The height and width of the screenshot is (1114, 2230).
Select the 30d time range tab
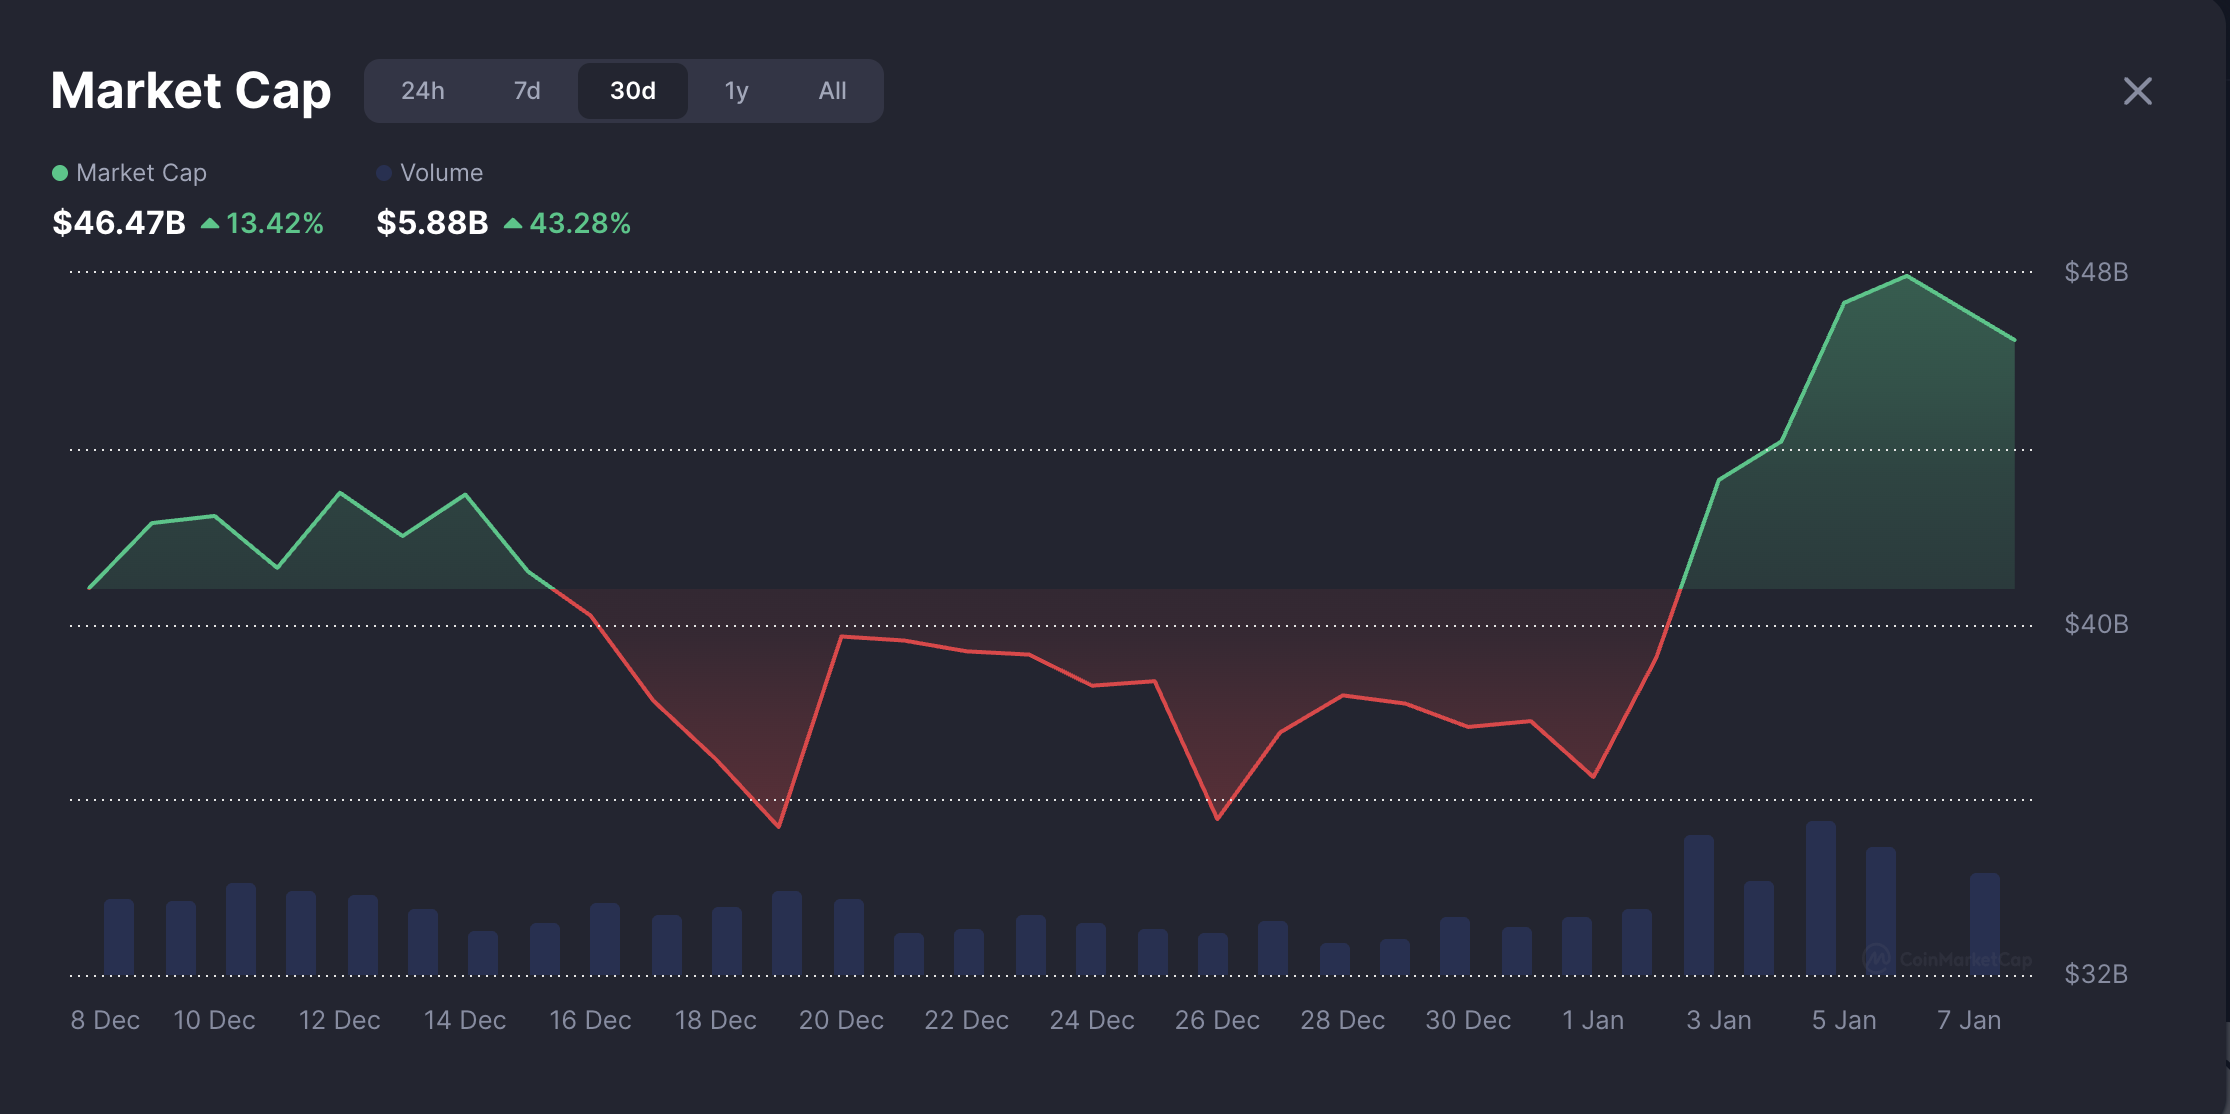coord(632,91)
